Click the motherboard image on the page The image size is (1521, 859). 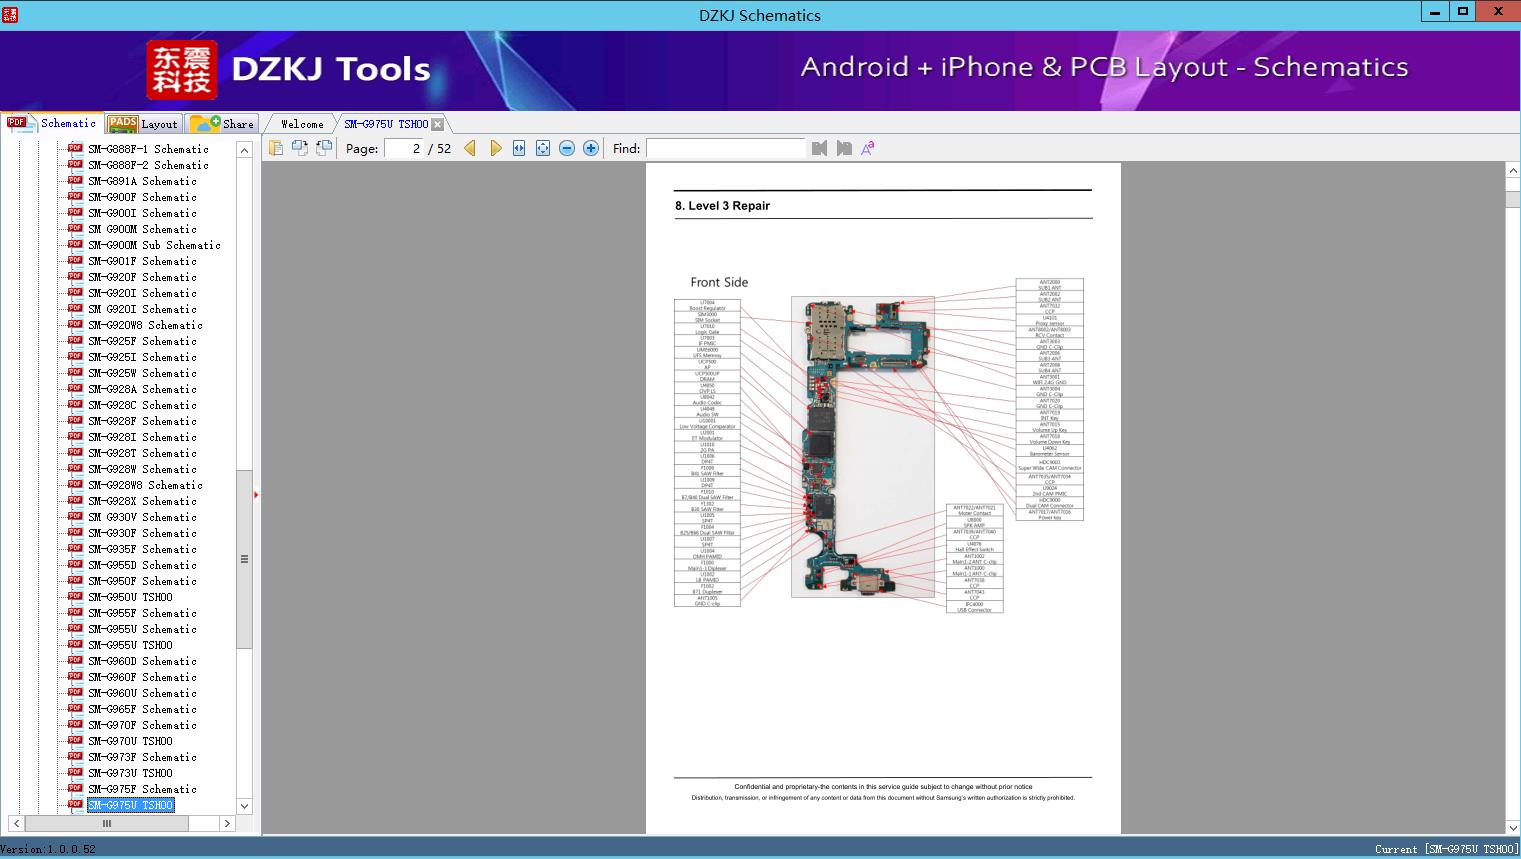pos(863,447)
